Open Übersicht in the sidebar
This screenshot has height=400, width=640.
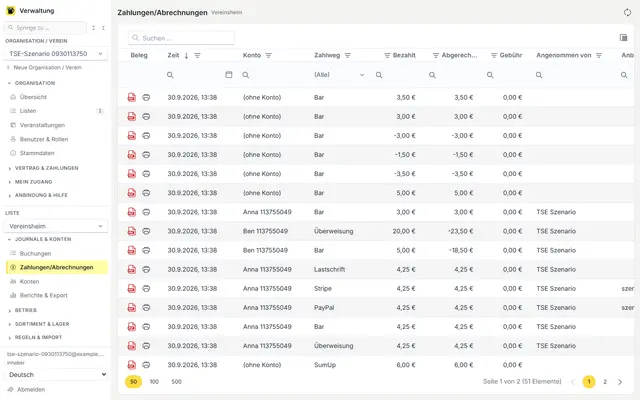pos(33,97)
